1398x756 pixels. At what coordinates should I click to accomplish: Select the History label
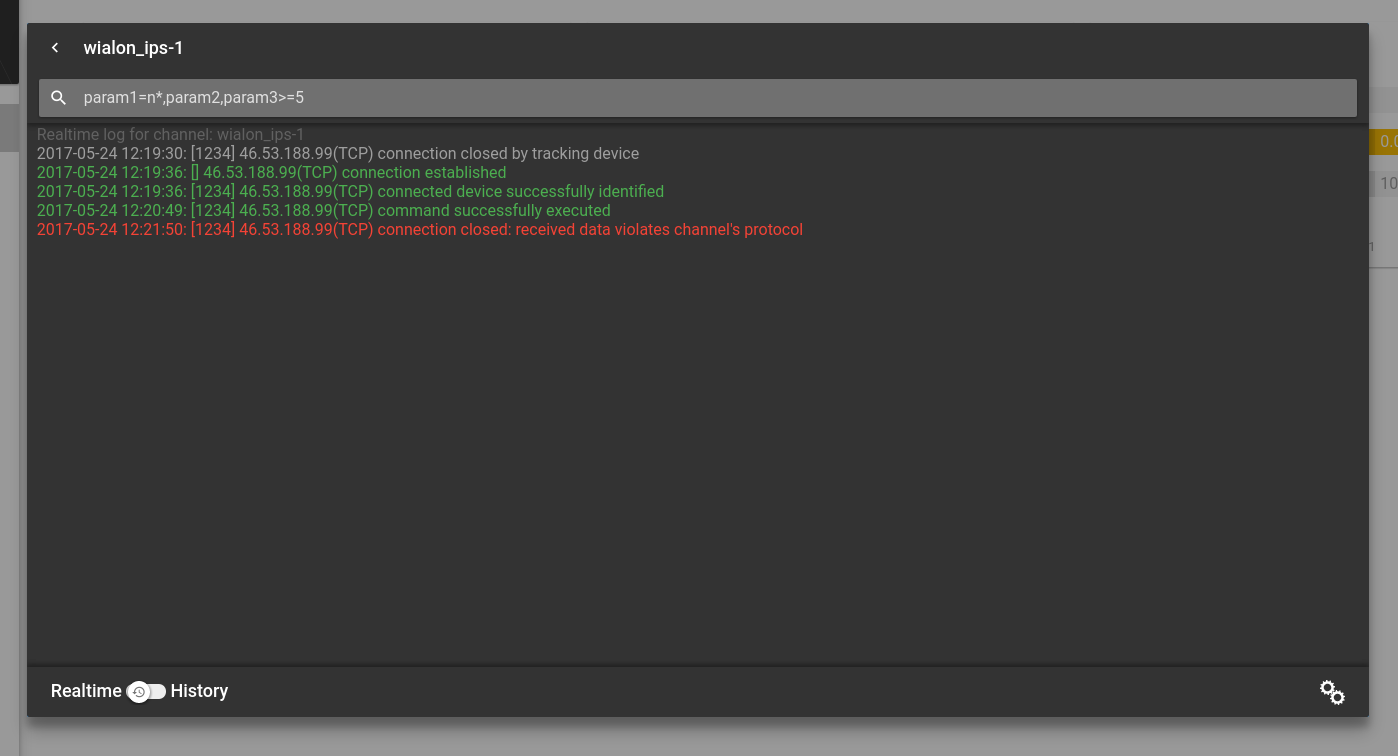point(199,691)
